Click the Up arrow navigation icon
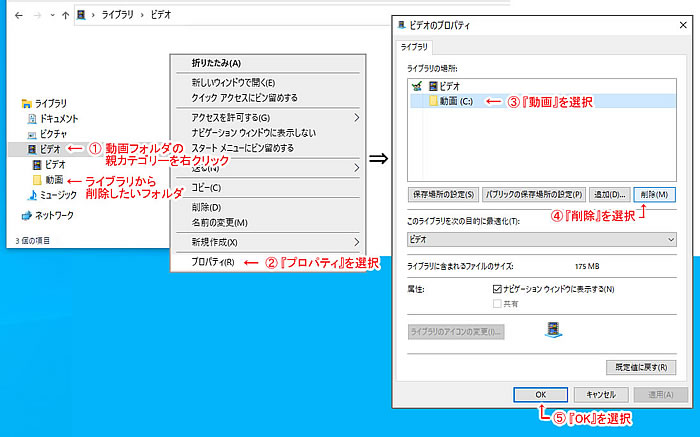 pos(66,16)
